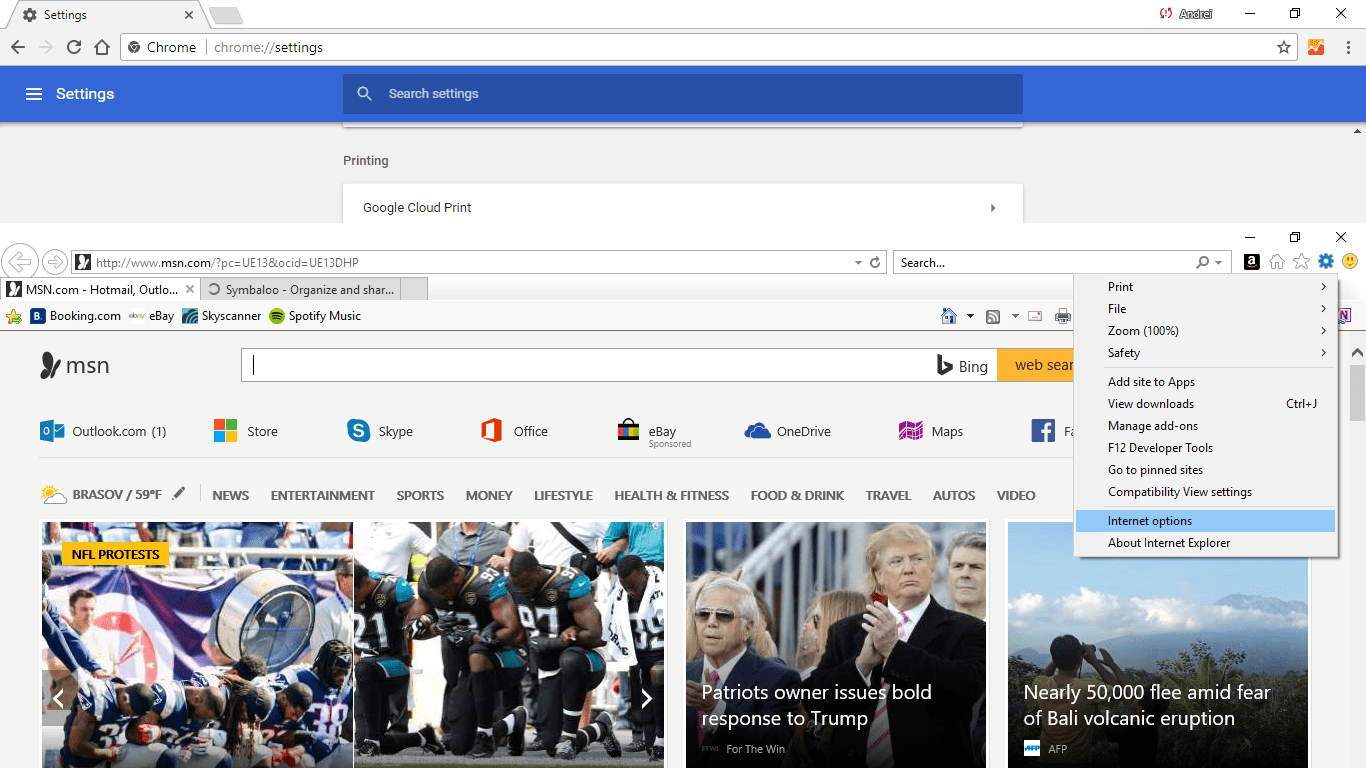
Task: Click the command bar Home icon in IE
Action: 950,316
